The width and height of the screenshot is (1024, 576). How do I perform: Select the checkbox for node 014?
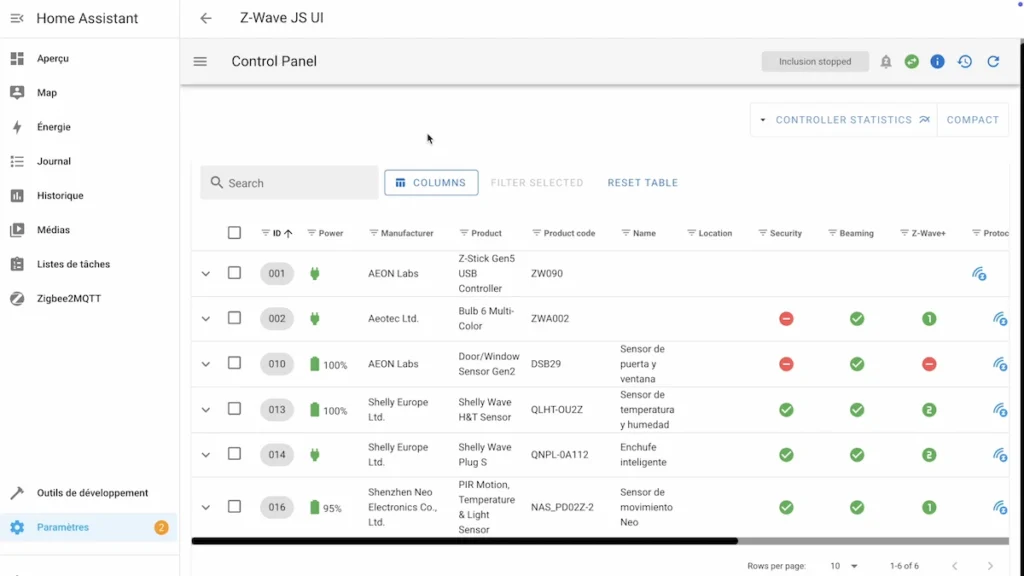click(234, 454)
